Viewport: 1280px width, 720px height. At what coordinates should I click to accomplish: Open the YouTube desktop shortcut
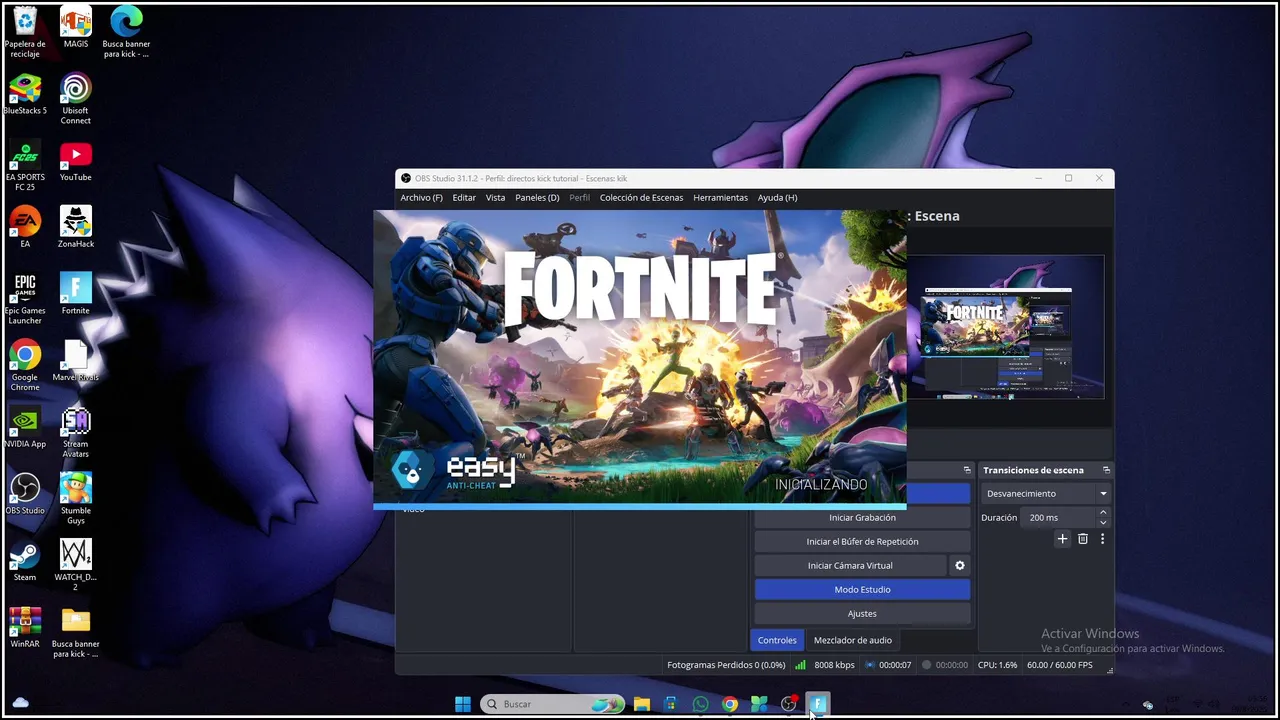(75, 161)
